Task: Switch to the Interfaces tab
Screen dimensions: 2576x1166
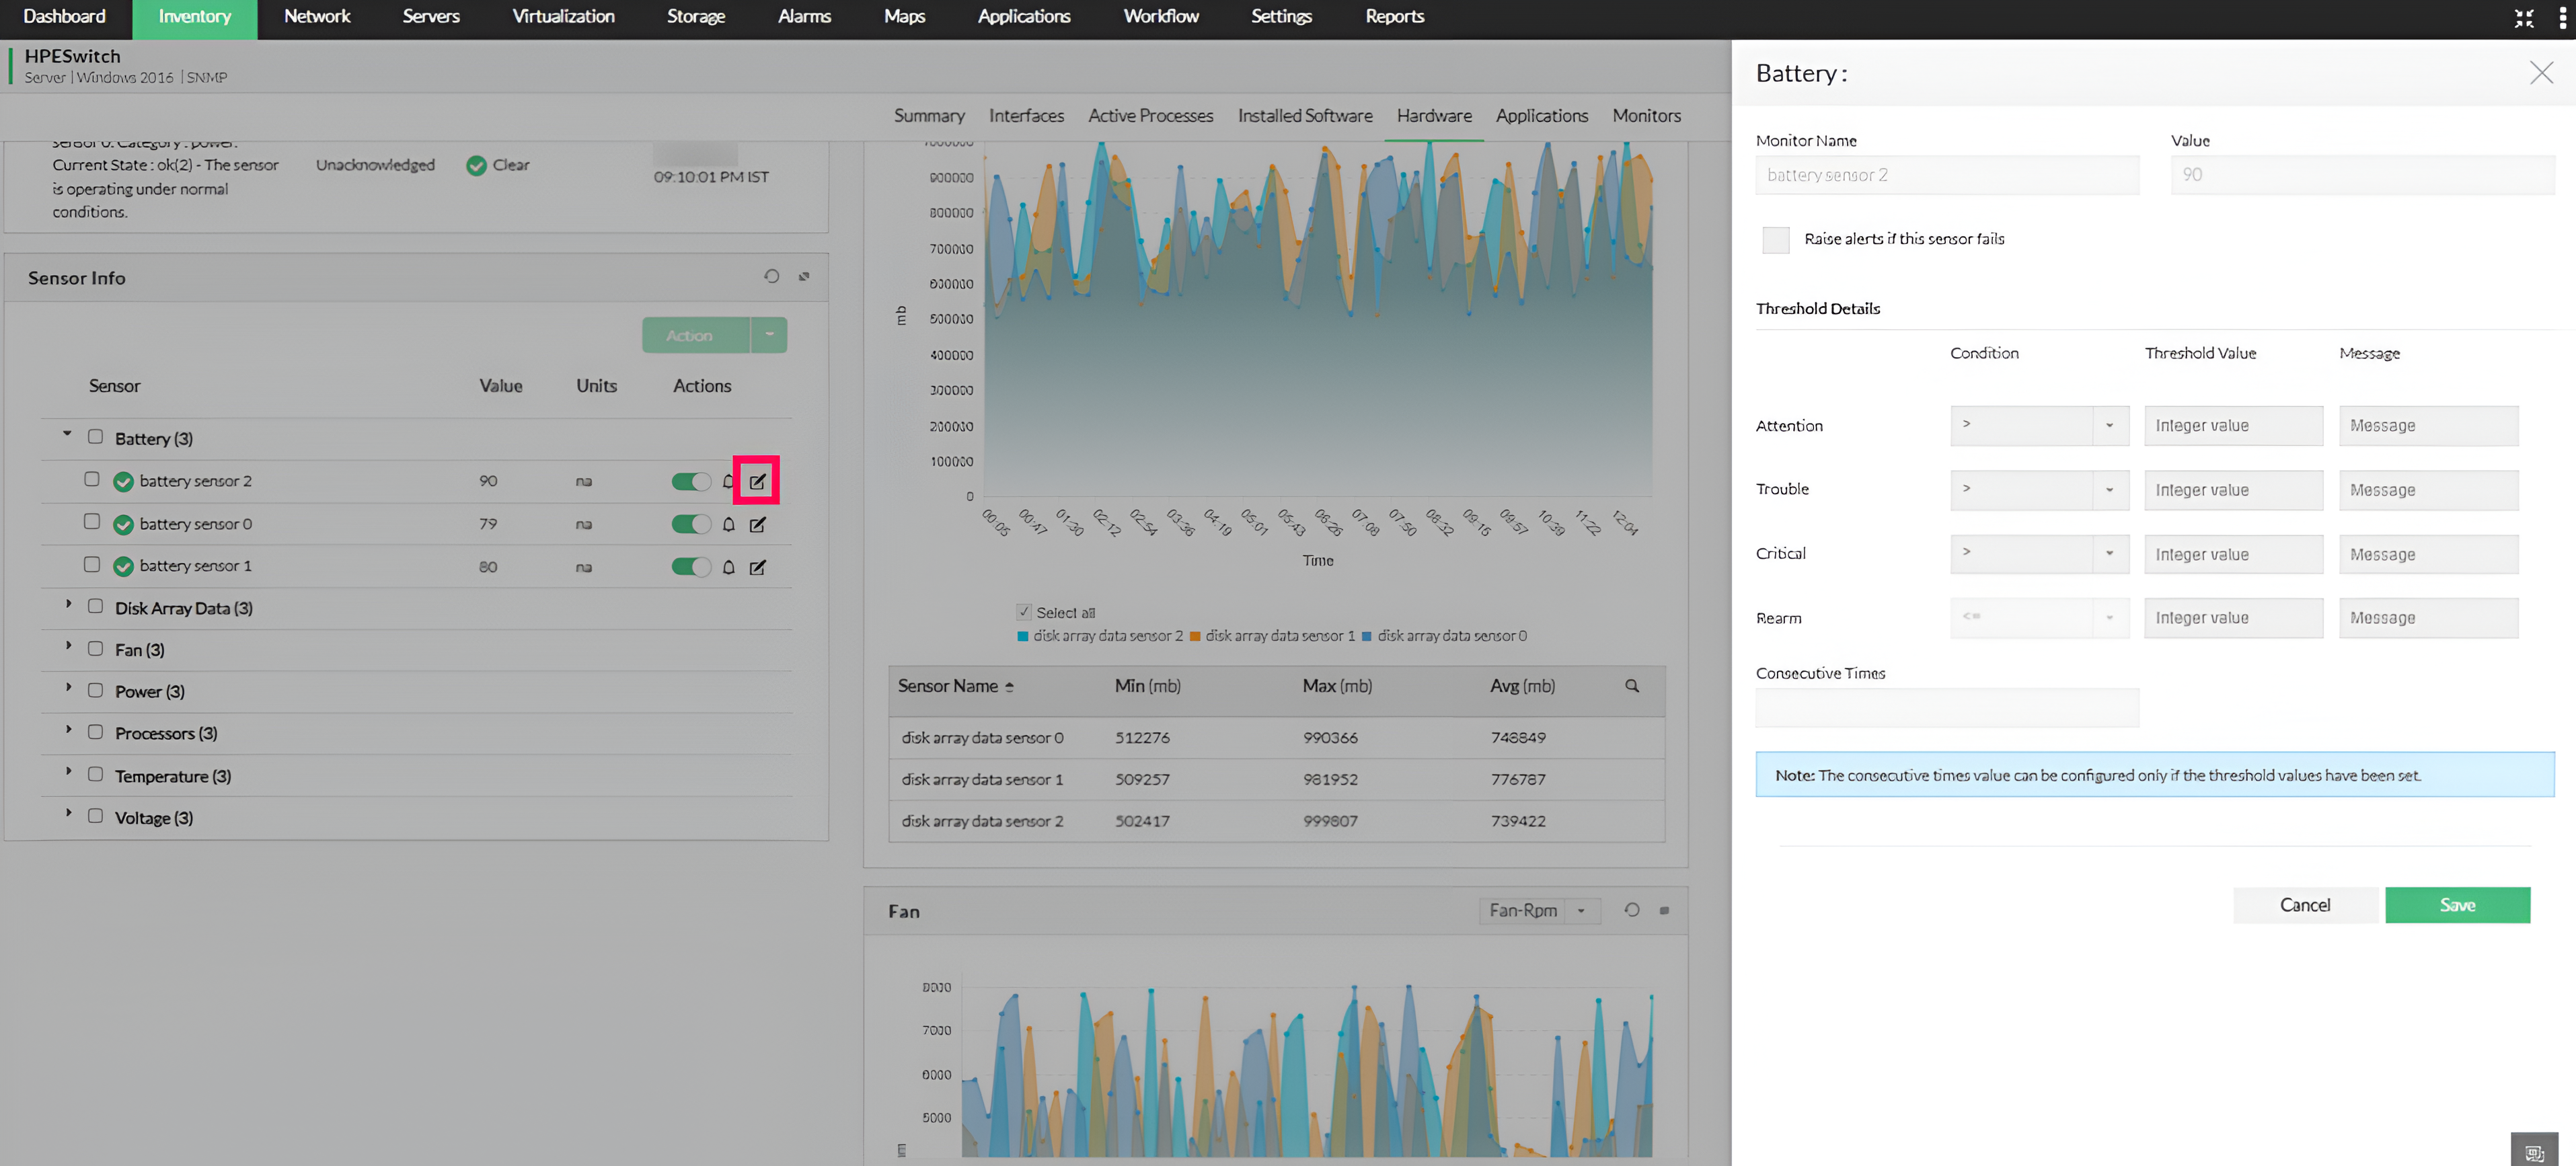Action: 1026,116
